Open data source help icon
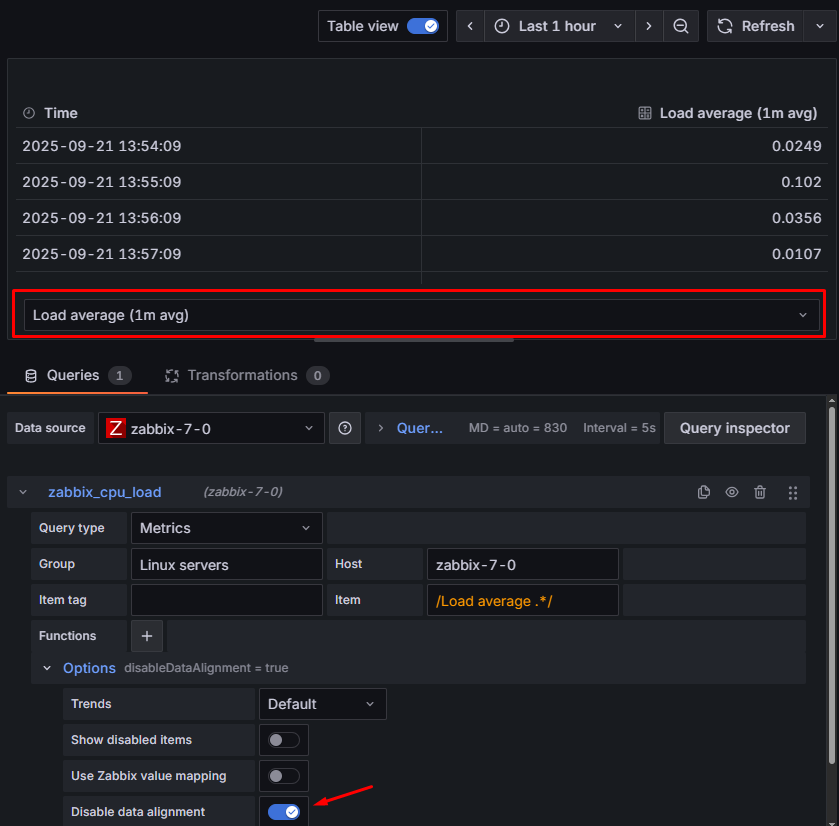839x826 pixels. pyautogui.click(x=345, y=428)
